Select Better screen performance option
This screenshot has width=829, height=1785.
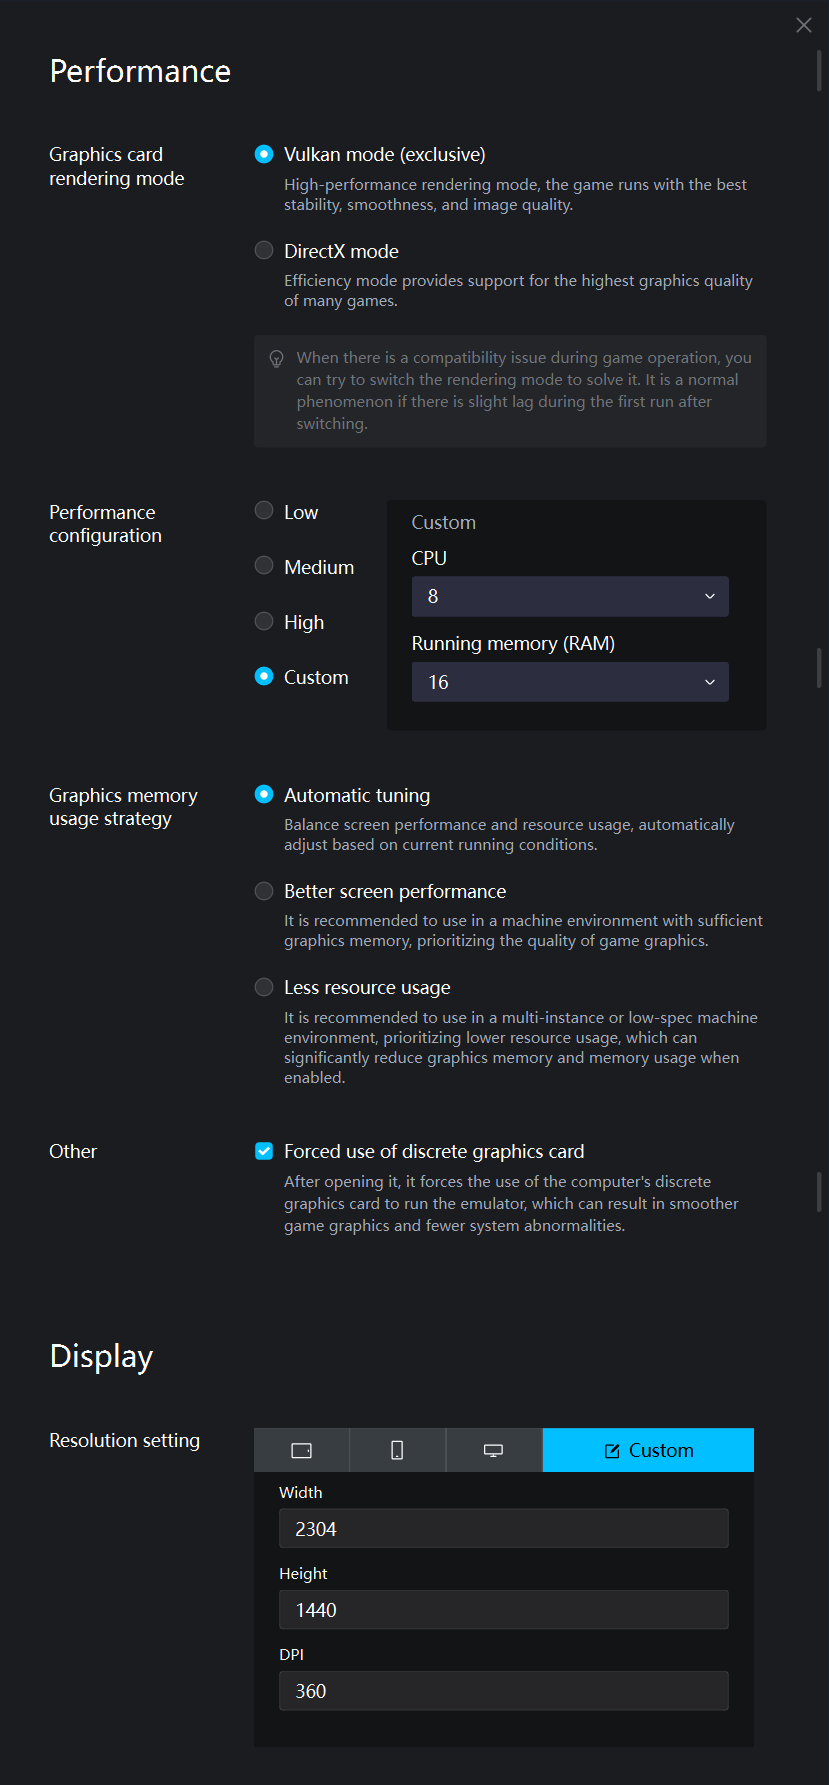pos(264,891)
